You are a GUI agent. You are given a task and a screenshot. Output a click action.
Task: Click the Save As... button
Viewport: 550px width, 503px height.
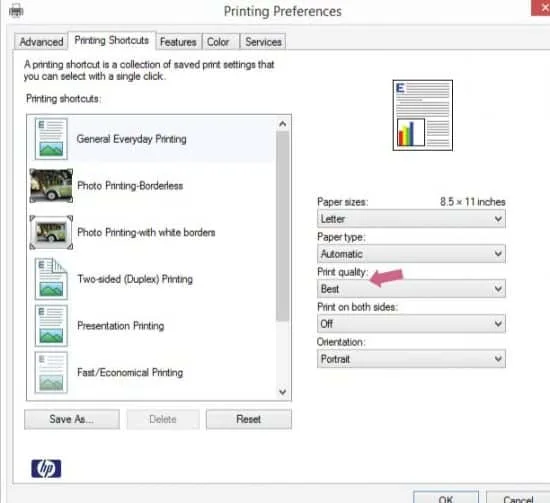pos(72,419)
